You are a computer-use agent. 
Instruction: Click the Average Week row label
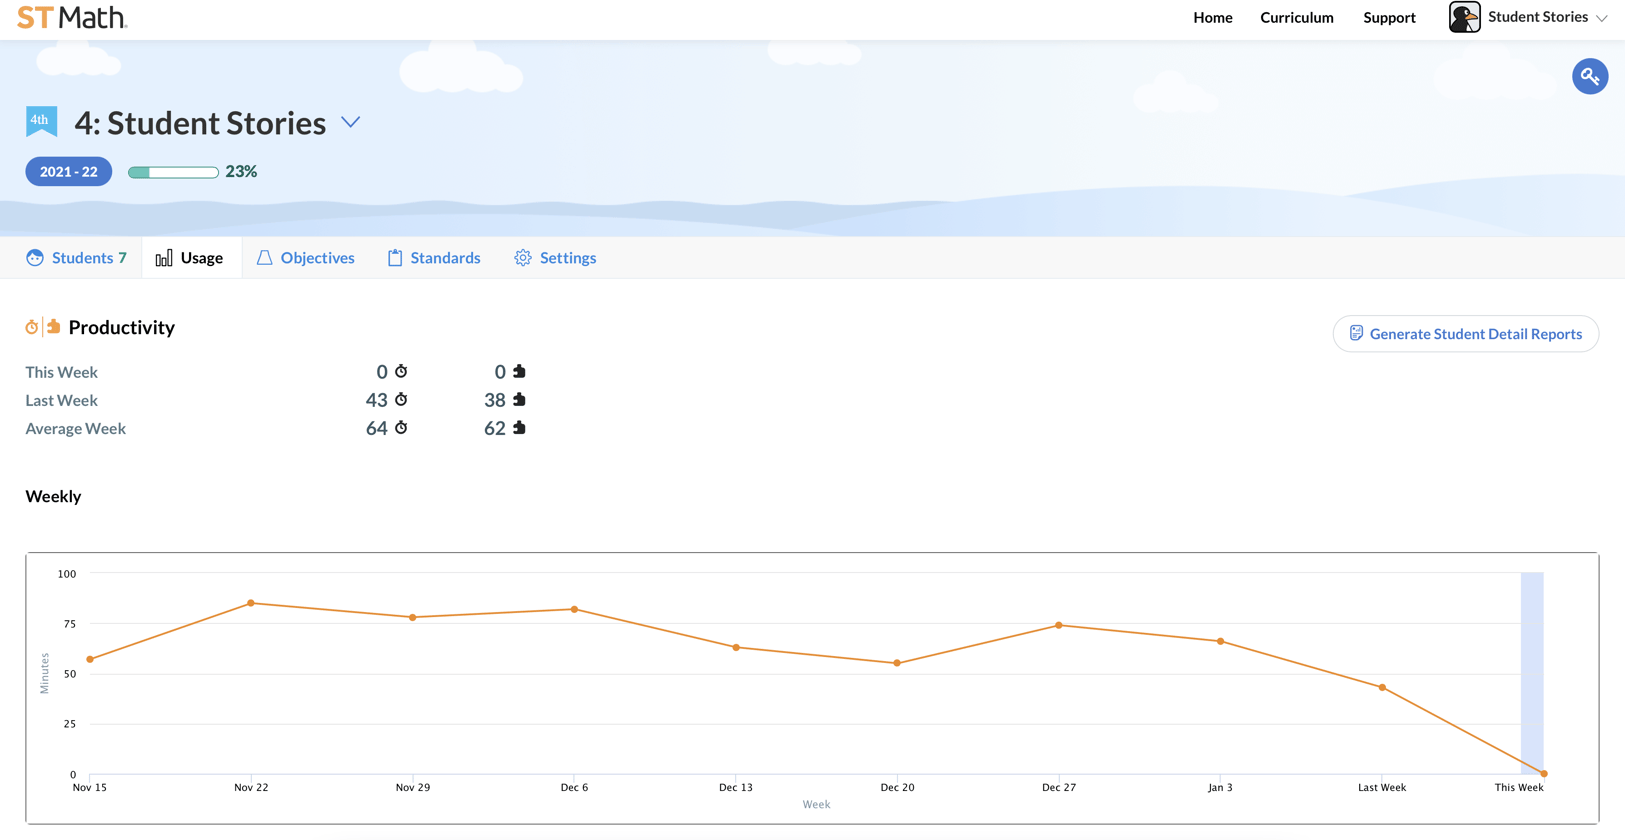click(75, 428)
